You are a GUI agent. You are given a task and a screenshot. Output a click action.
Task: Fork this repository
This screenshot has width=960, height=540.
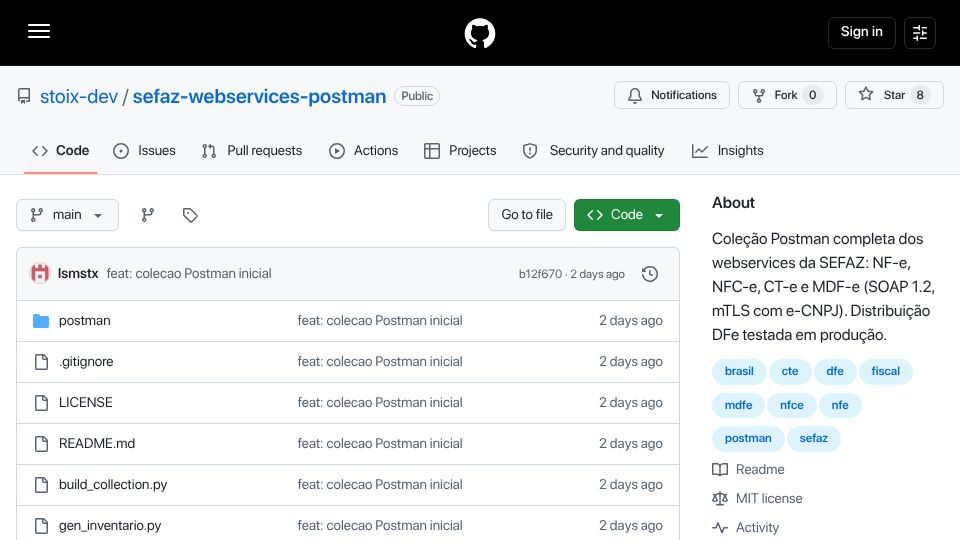coord(787,95)
